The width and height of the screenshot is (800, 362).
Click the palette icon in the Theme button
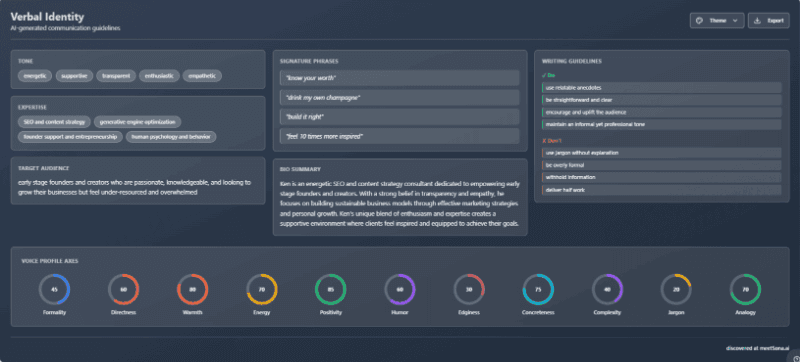pyautogui.click(x=700, y=21)
